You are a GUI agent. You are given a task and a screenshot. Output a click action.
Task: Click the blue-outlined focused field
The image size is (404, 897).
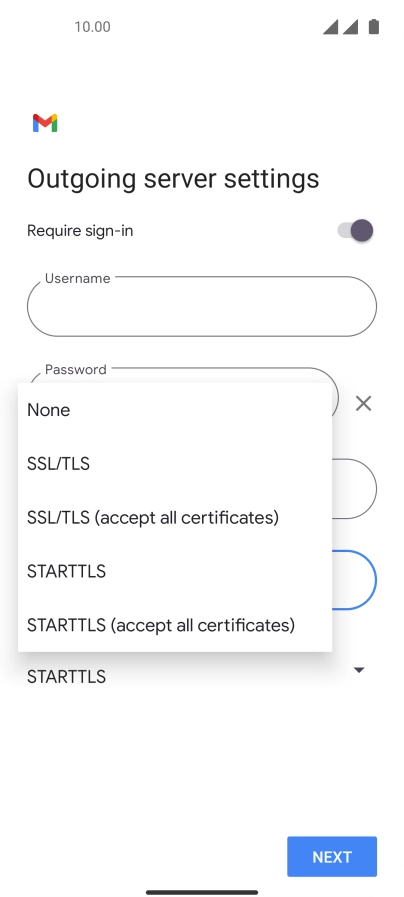(354, 580)
